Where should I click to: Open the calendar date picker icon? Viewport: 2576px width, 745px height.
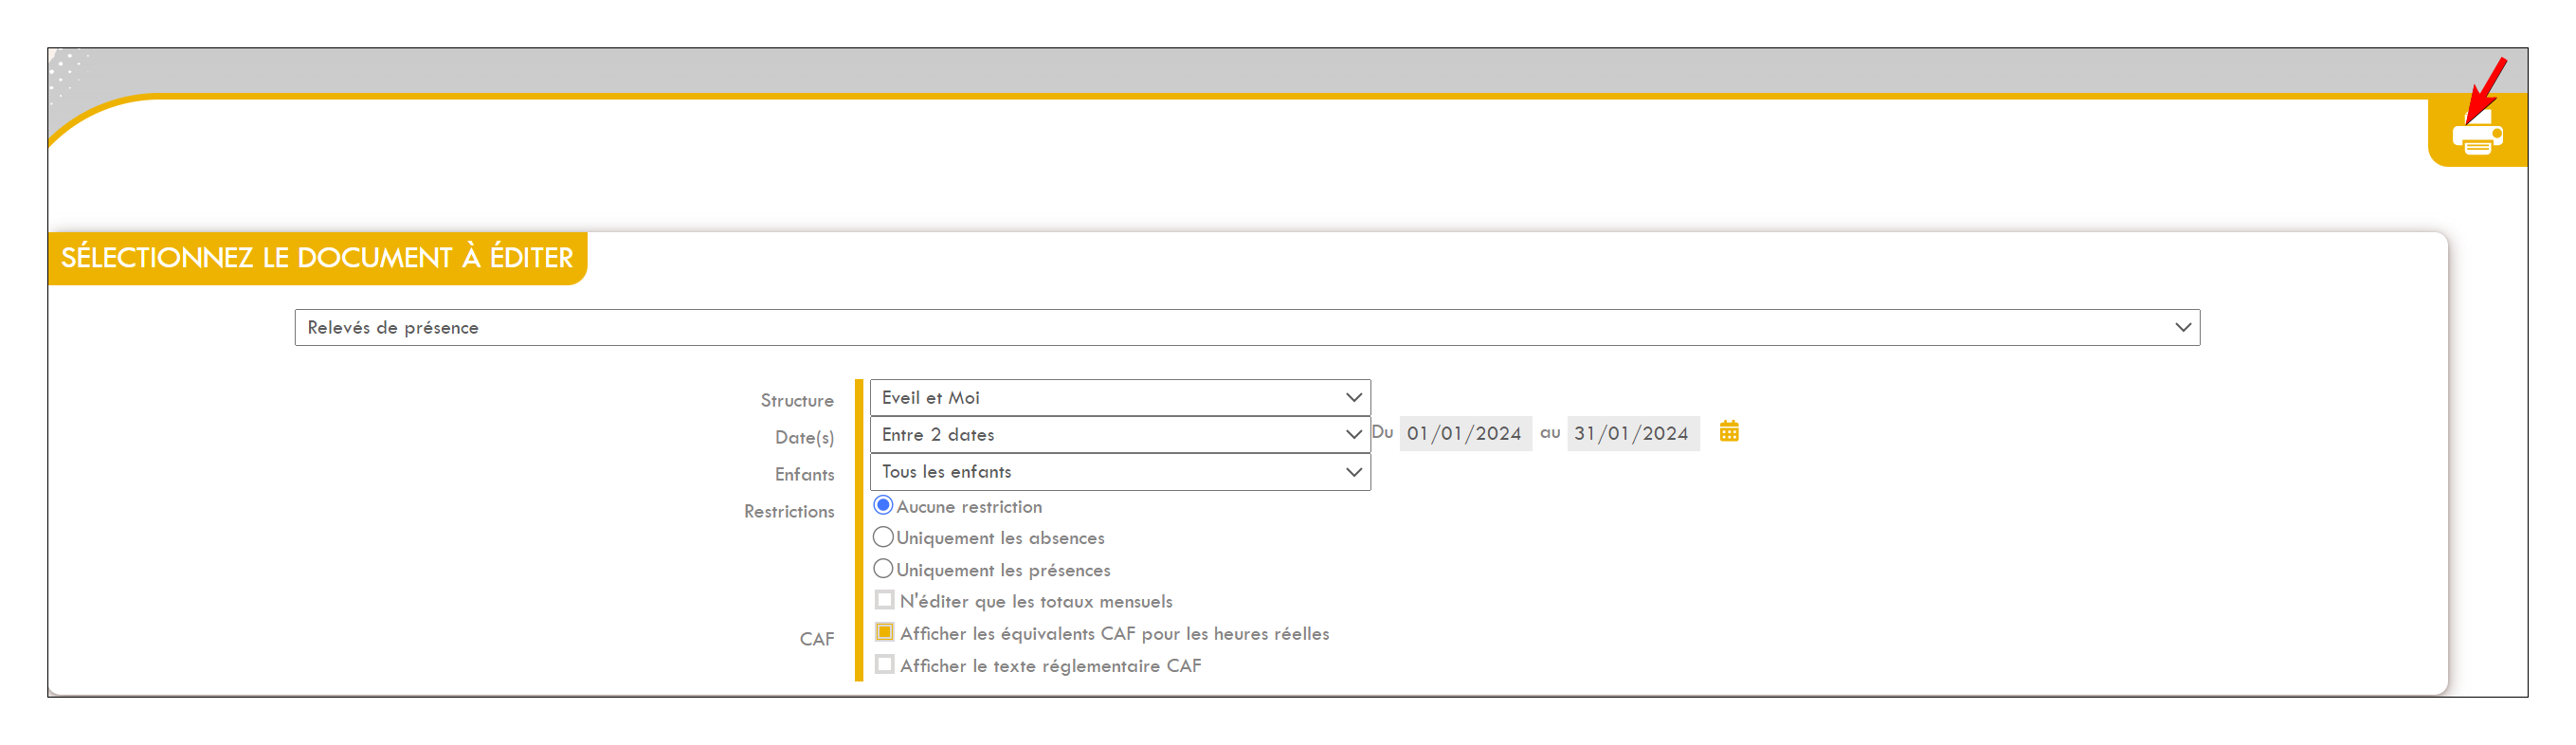coord(1728,431)
